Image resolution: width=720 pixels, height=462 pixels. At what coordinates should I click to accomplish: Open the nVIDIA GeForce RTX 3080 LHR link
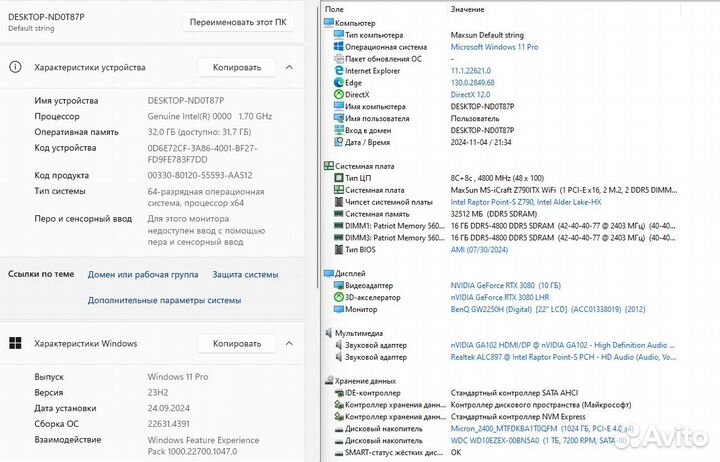click(500, 297)
